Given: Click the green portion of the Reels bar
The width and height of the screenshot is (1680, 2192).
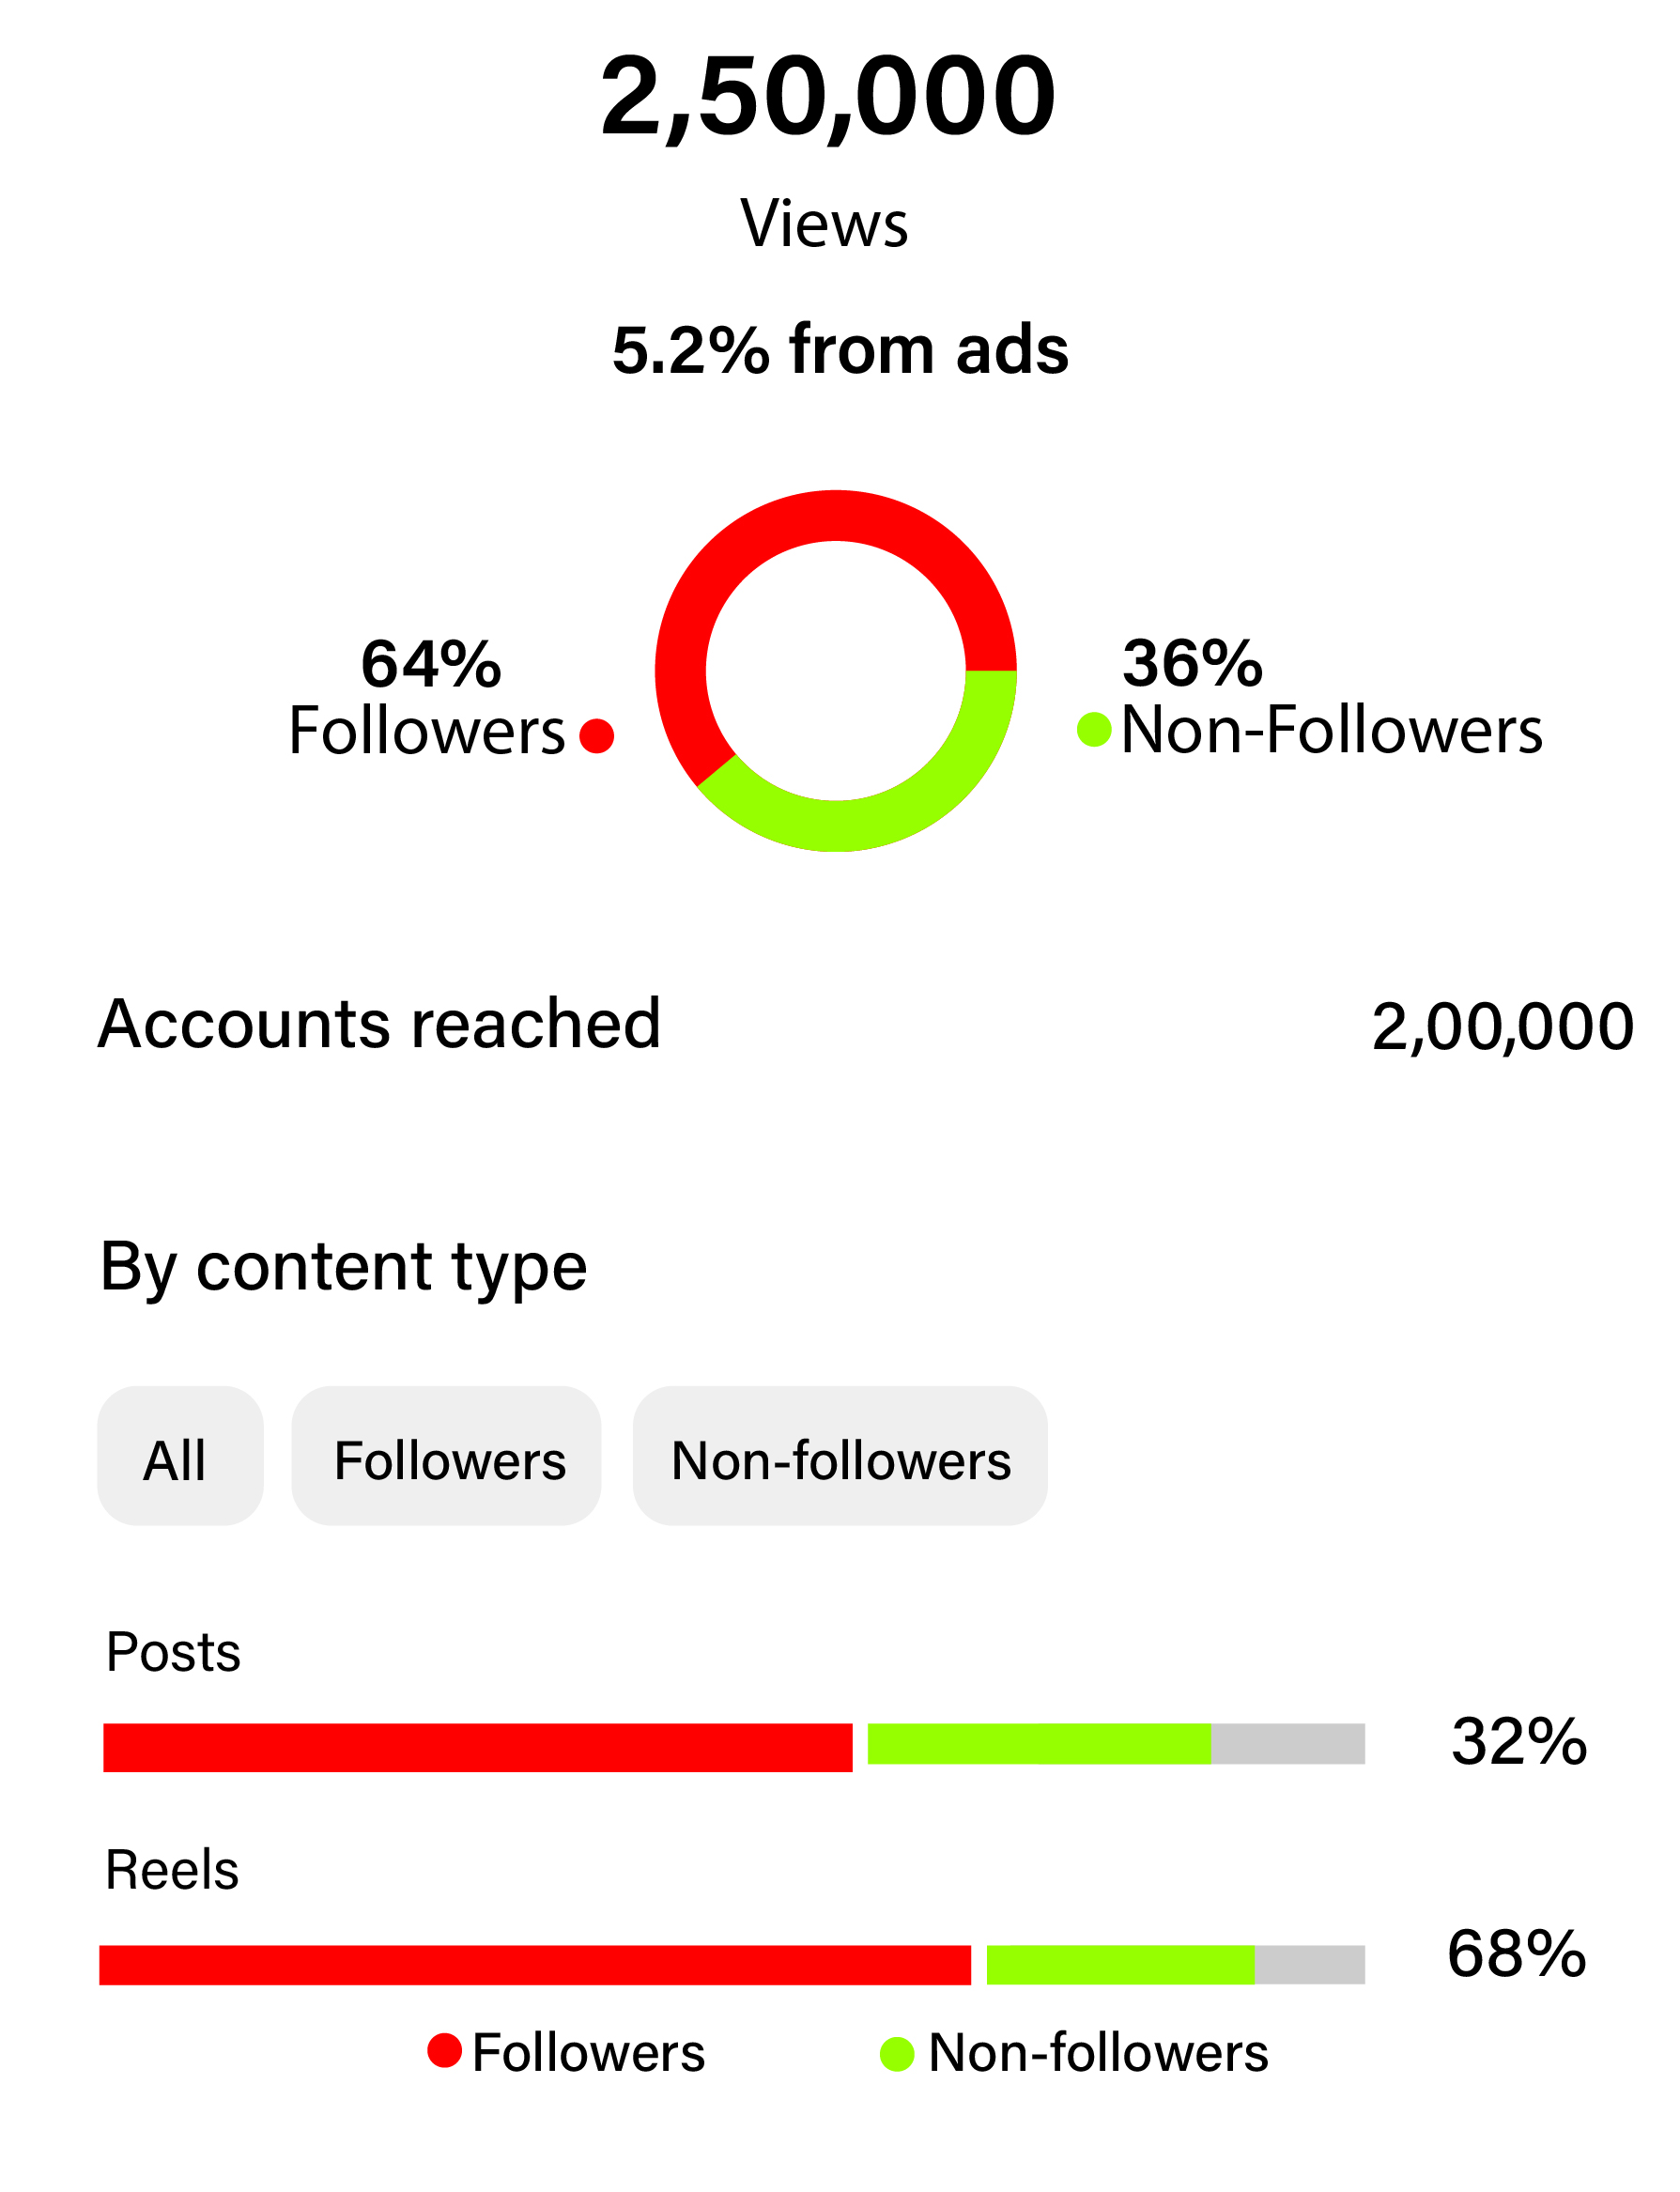Looking at the screenshot, I should 1120,1964.
